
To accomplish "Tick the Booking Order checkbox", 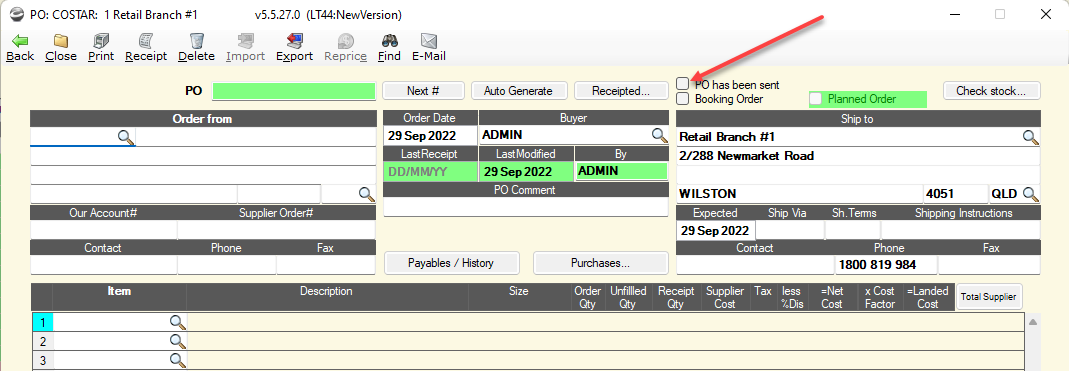I will coord(682,99).
